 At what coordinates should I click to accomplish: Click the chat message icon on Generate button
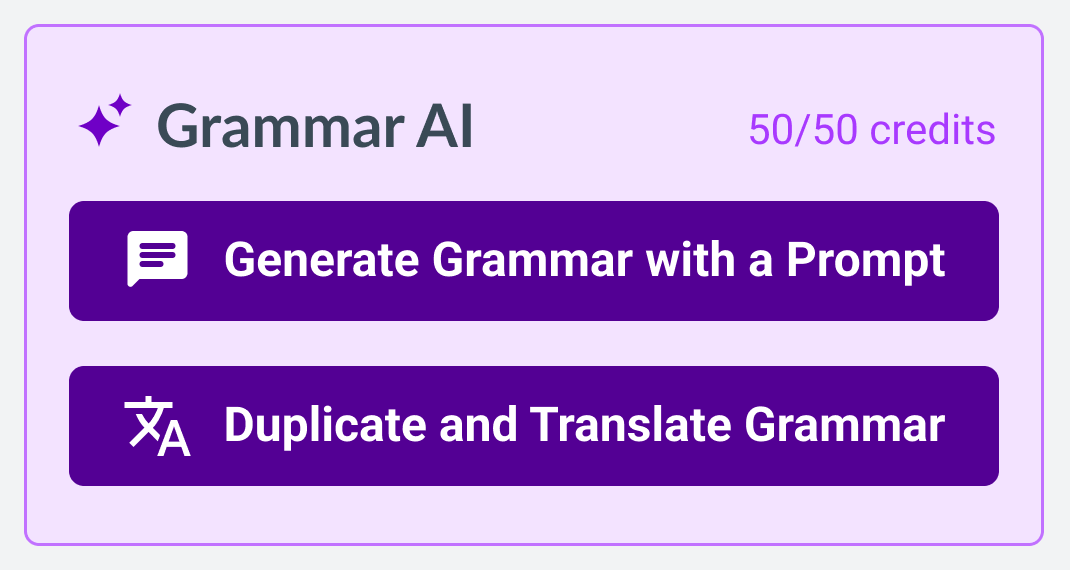coord(158,259)
